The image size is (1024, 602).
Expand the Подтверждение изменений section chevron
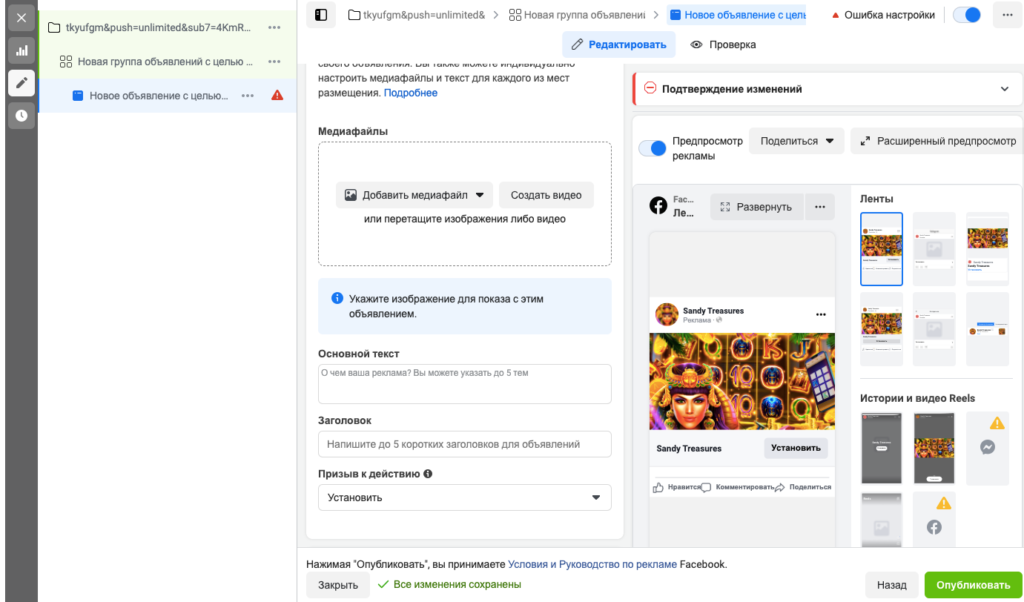pos(1004,89)
